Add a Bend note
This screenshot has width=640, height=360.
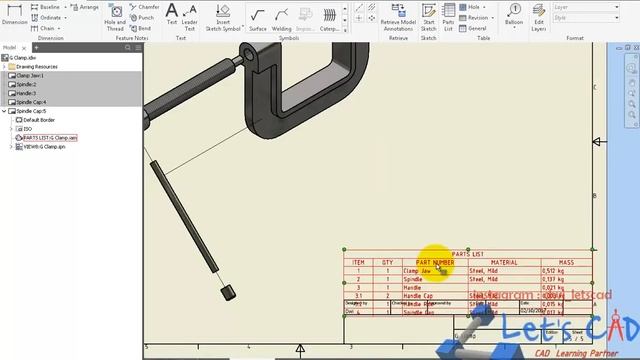click(140, 28)
